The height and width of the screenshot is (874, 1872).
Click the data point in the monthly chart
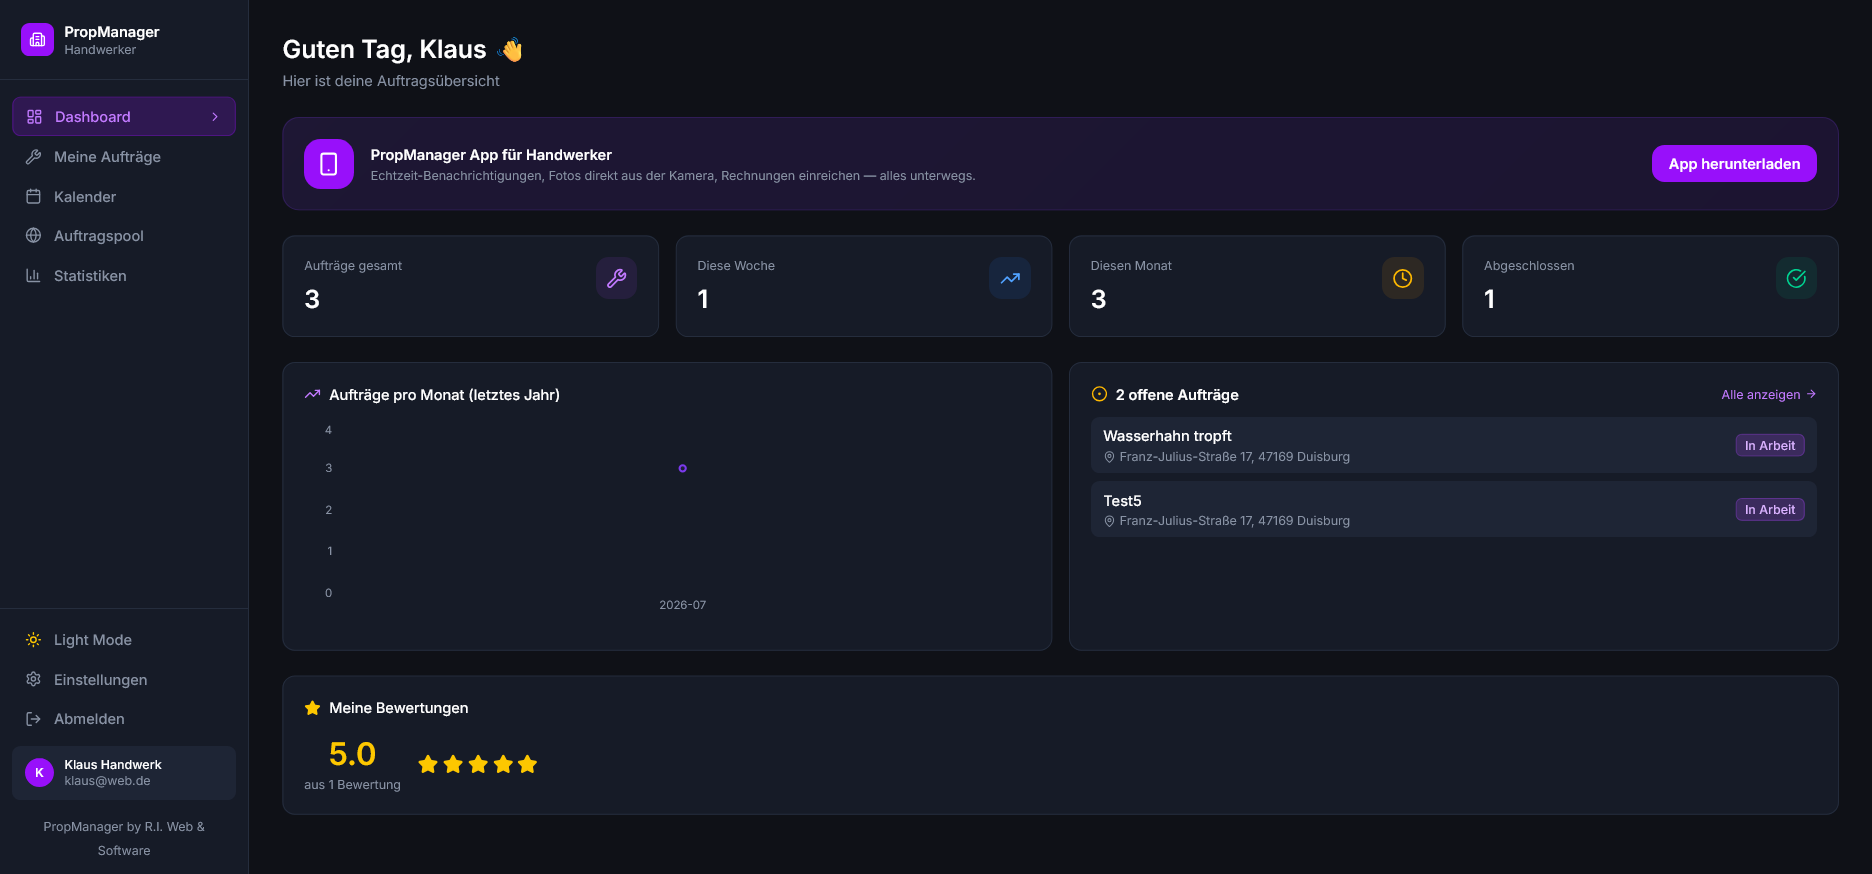pos(683,468)
